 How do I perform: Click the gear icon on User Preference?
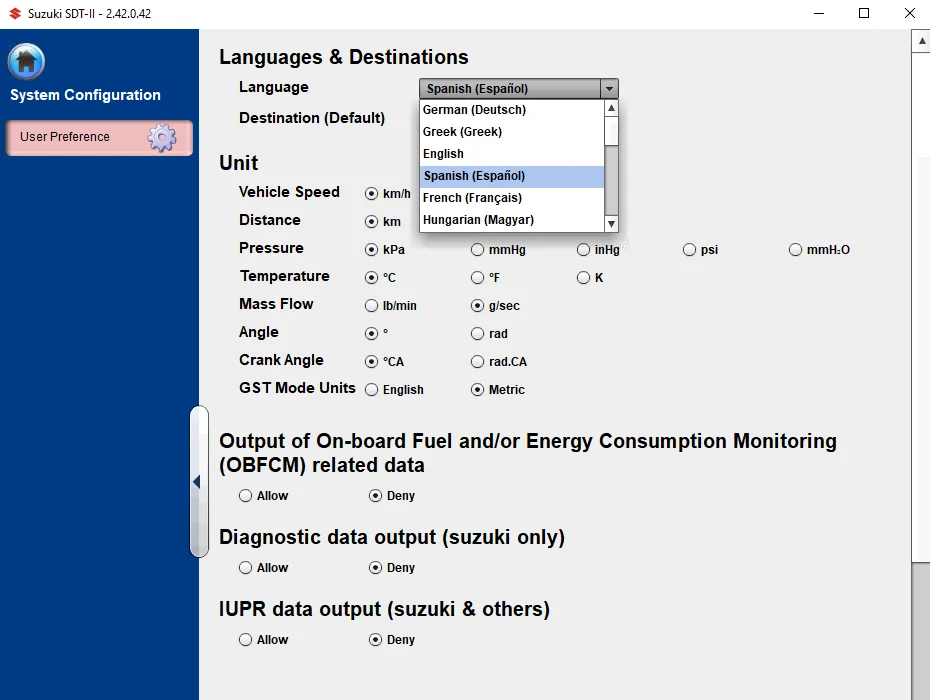[x=162, y=138]
